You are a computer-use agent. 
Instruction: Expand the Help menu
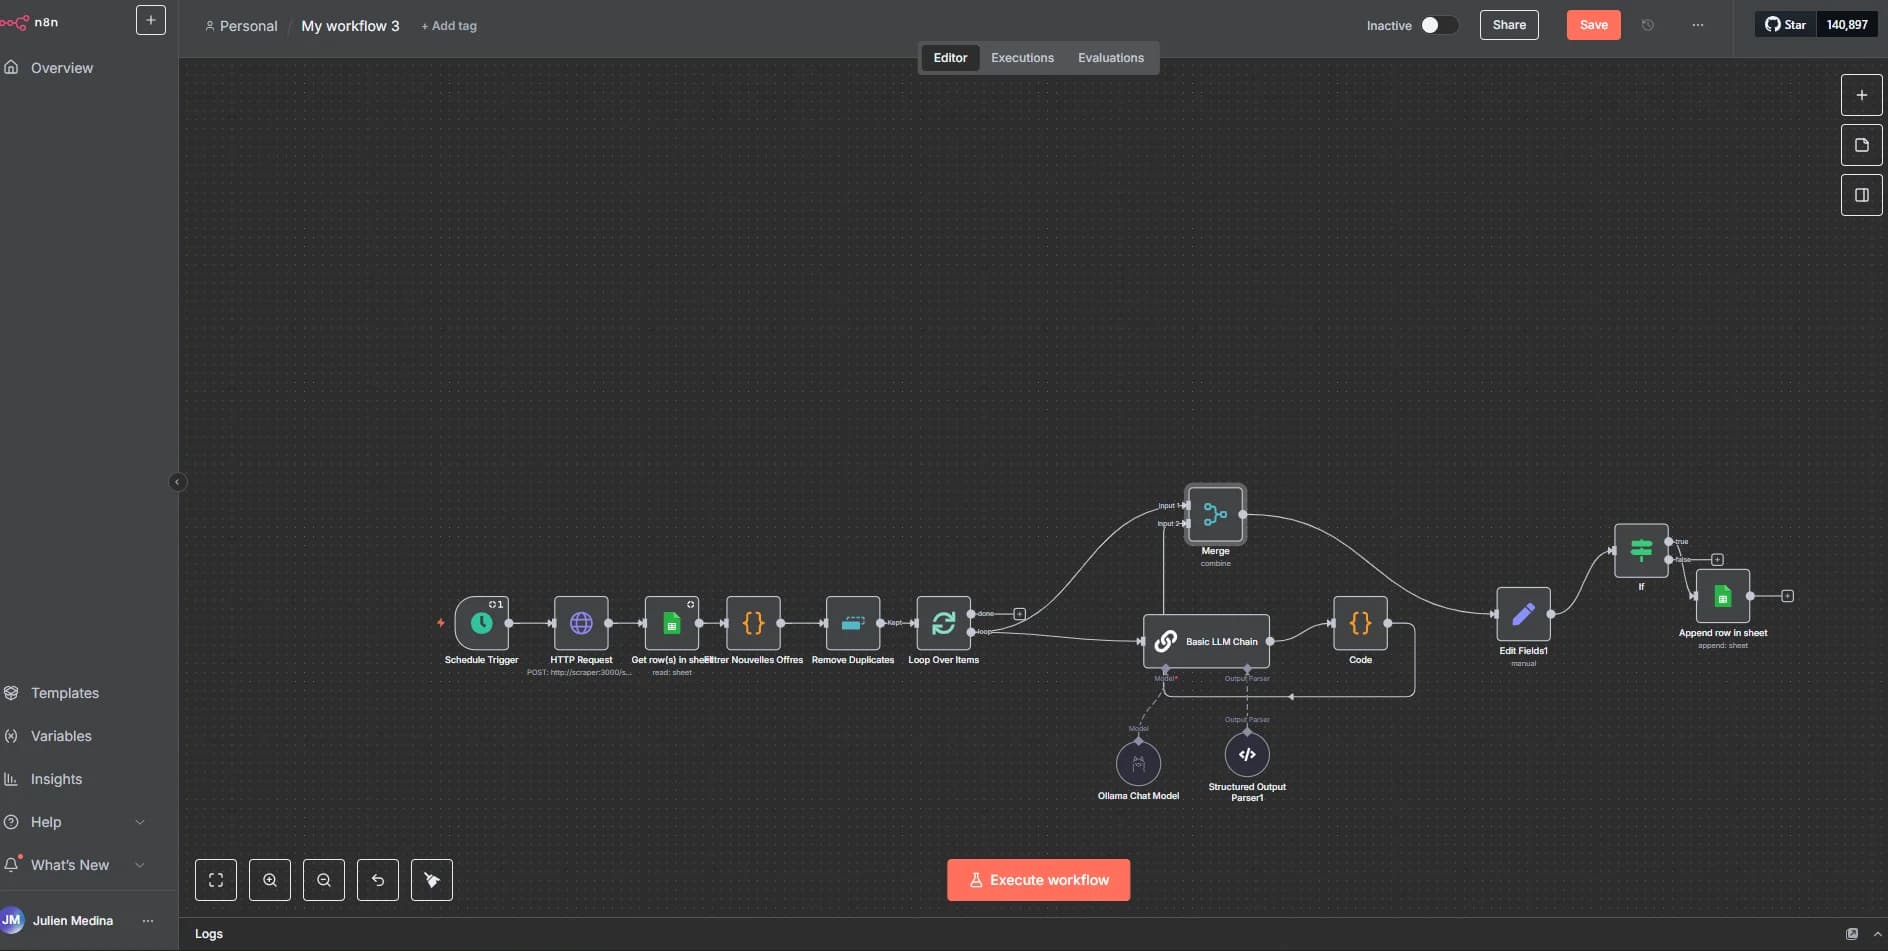(139, 822)
